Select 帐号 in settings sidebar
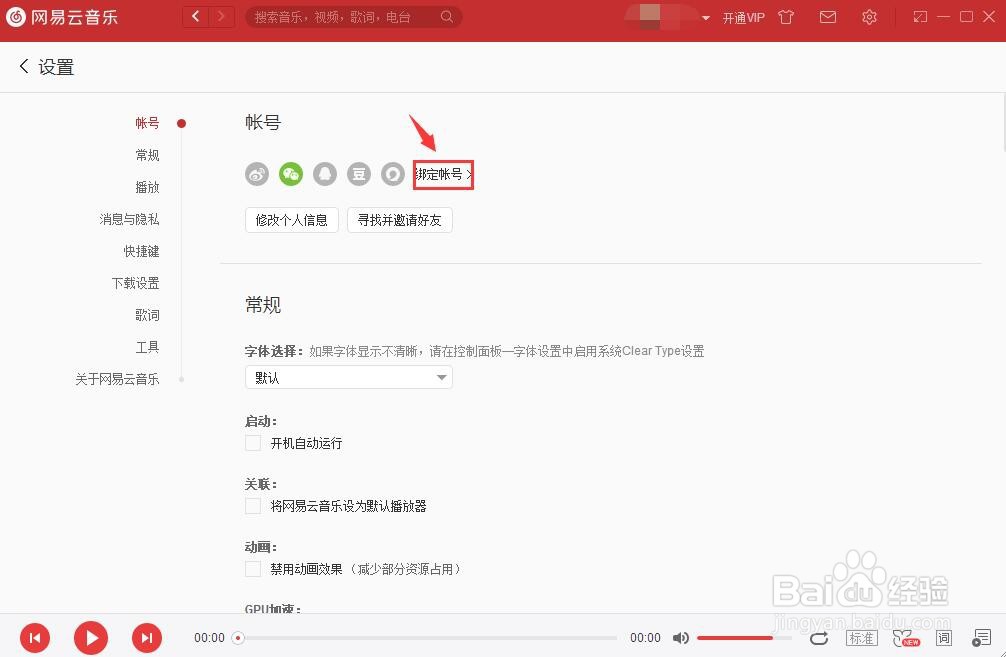 pos(147,123)
